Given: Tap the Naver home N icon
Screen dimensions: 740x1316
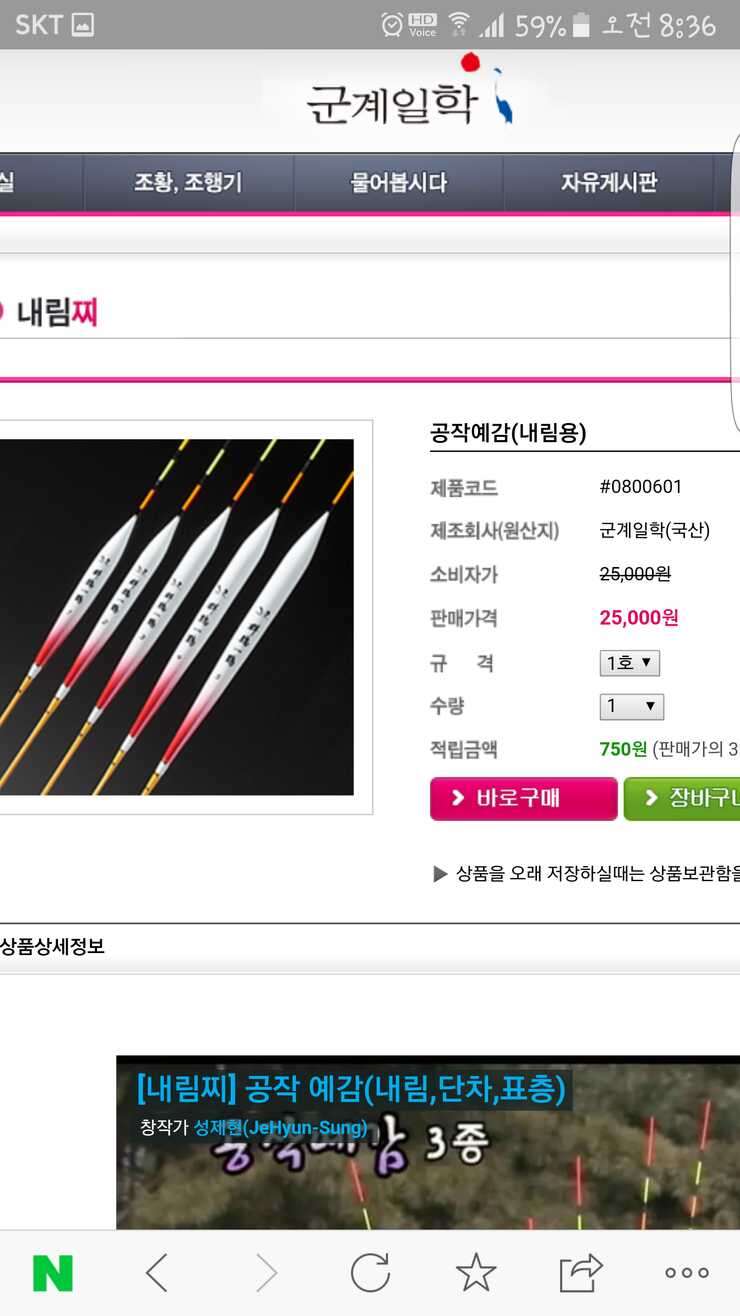Looking at the screenshot, I should click(x=53, y=1273).
